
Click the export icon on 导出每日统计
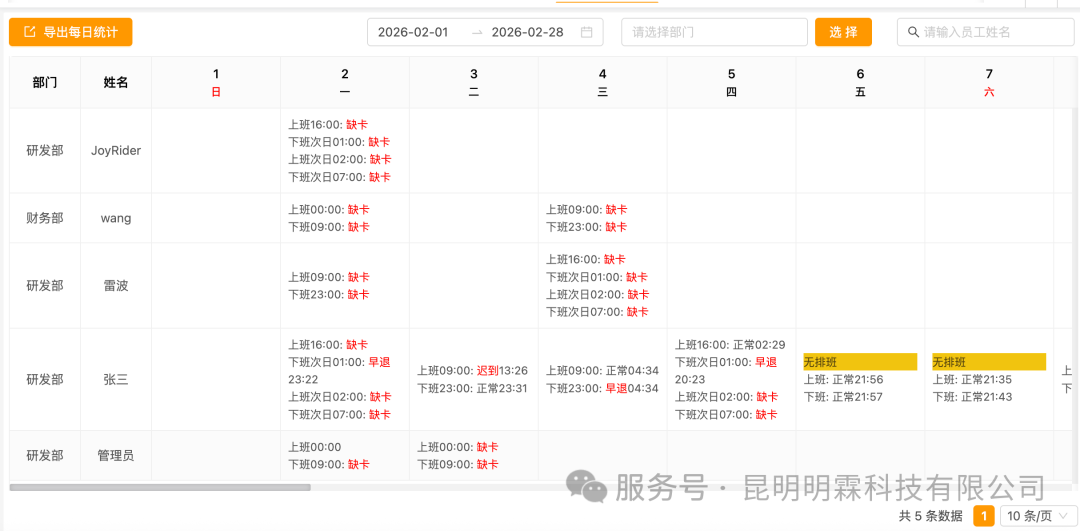click(29, 32)
